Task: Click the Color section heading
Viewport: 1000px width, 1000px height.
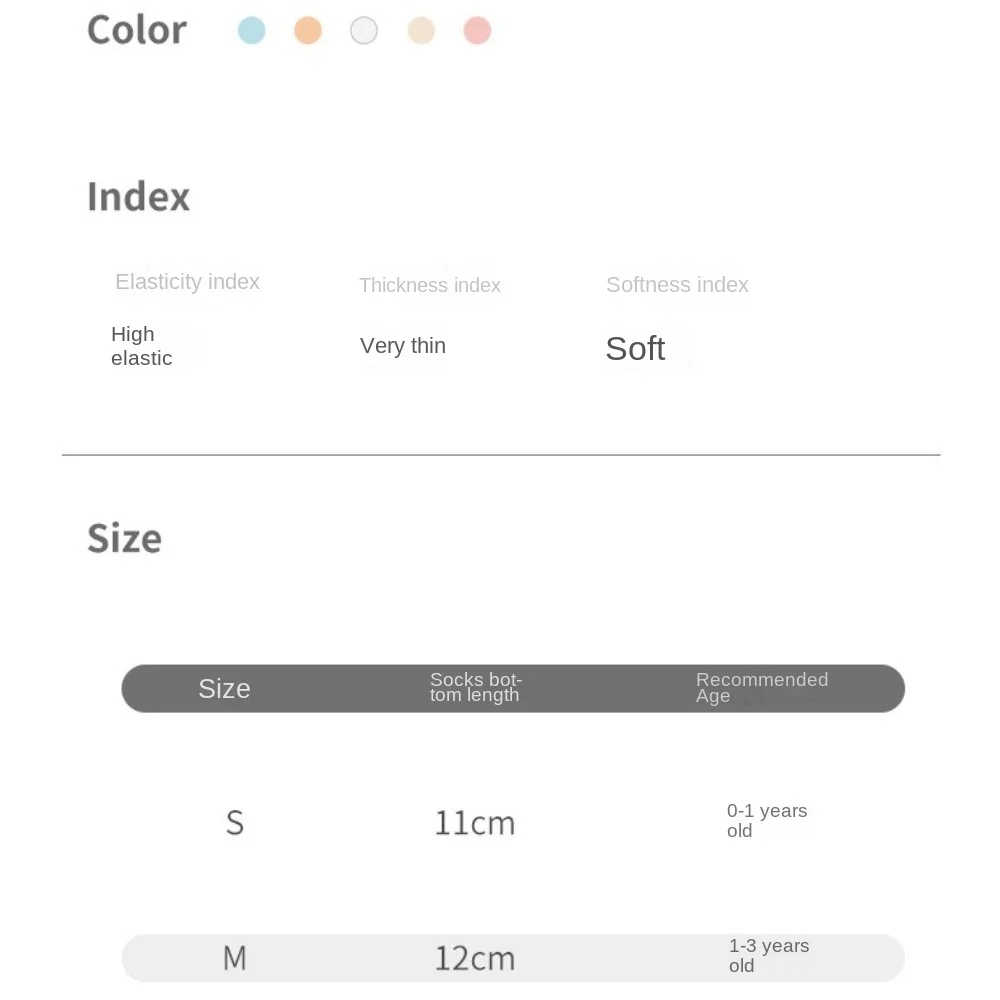Action: click(137, 30)
